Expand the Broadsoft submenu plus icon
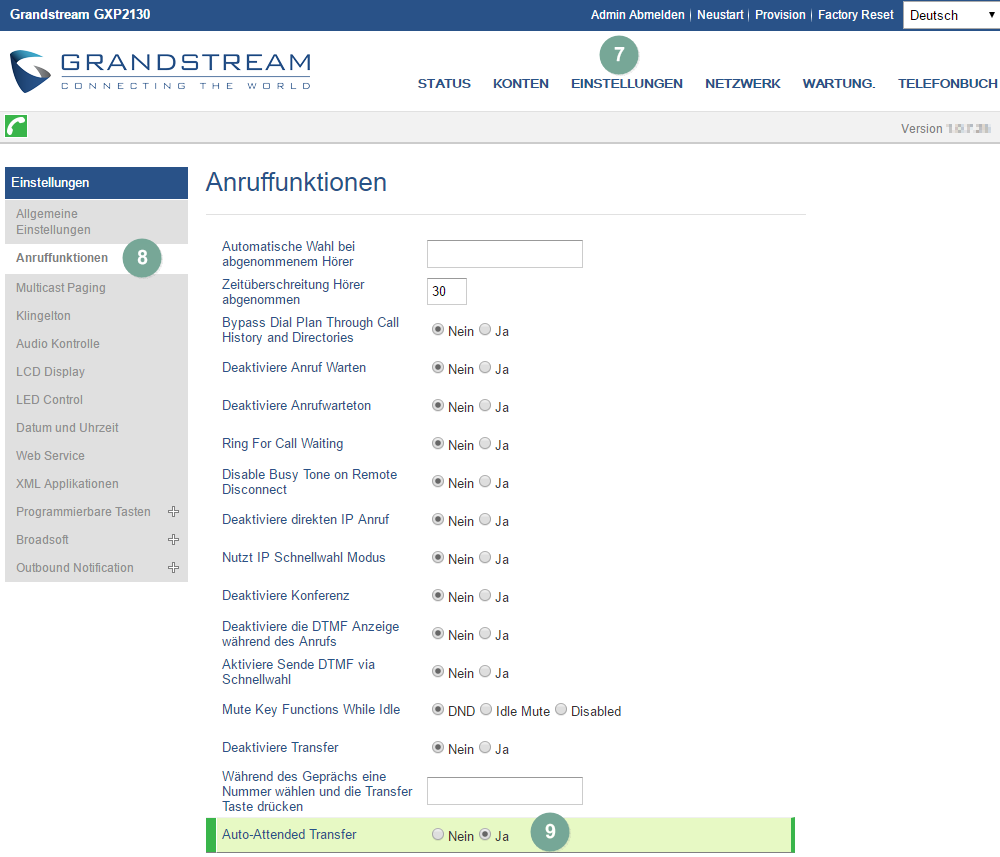Screen dimensions: 1000x857 173,540
